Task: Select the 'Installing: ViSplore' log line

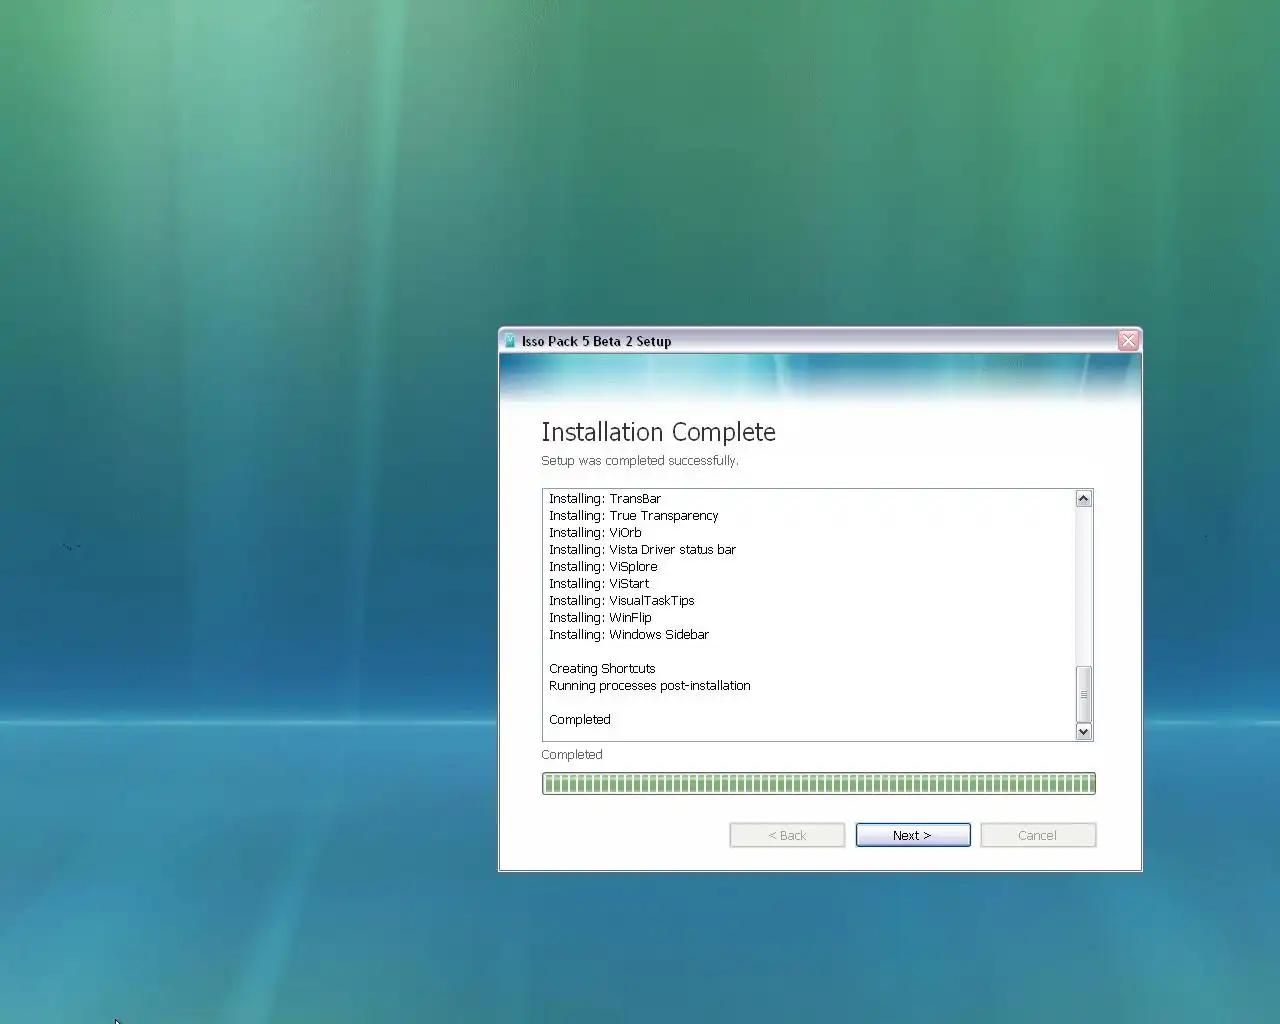Action: (x=603, y=566)
